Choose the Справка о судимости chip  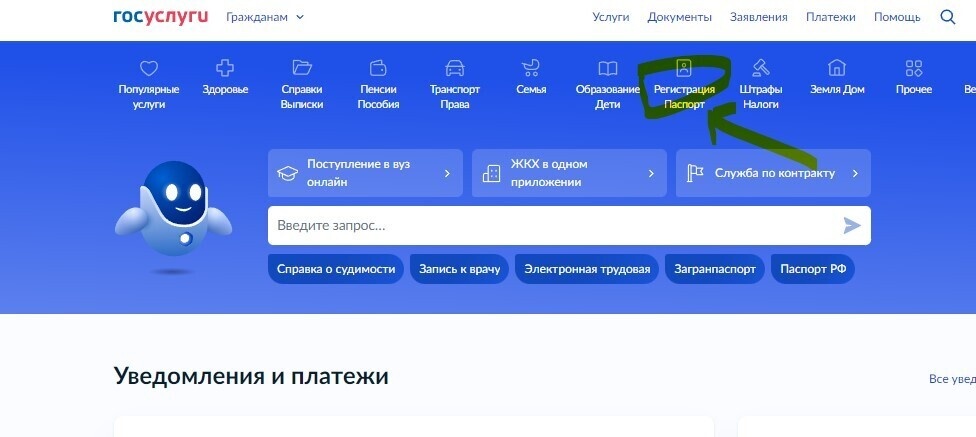click(336, 269)
